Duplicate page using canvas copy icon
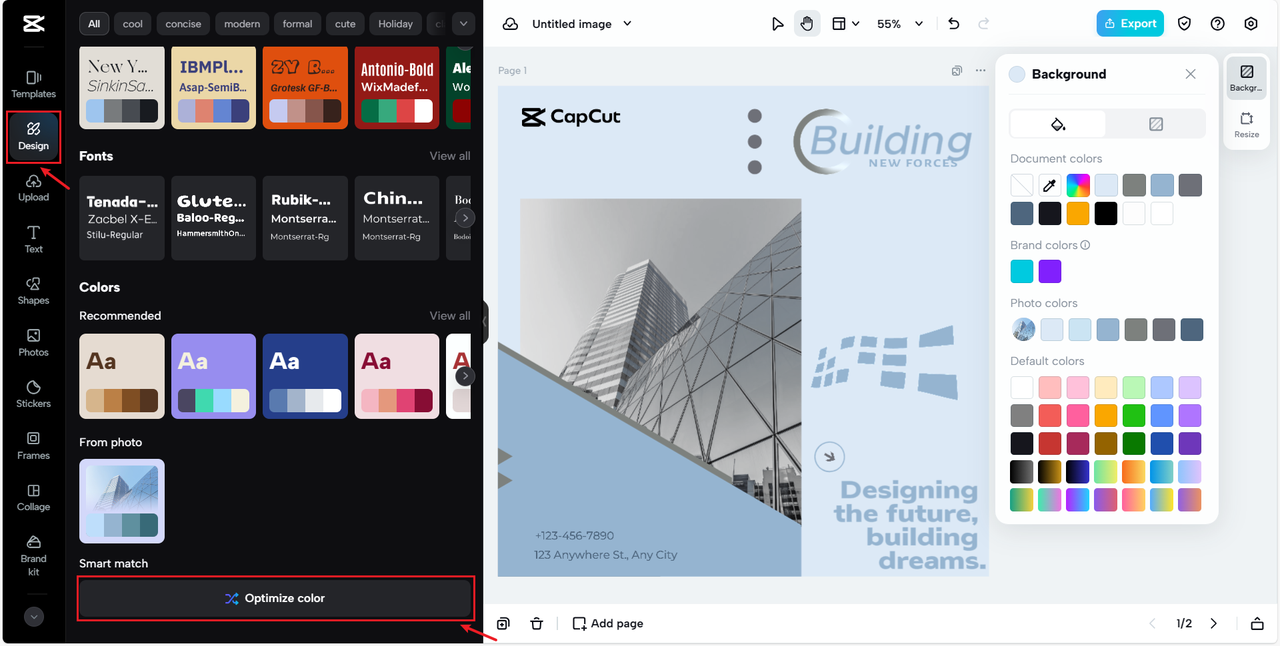This screenshot has height=646, width=1280. 957,70
